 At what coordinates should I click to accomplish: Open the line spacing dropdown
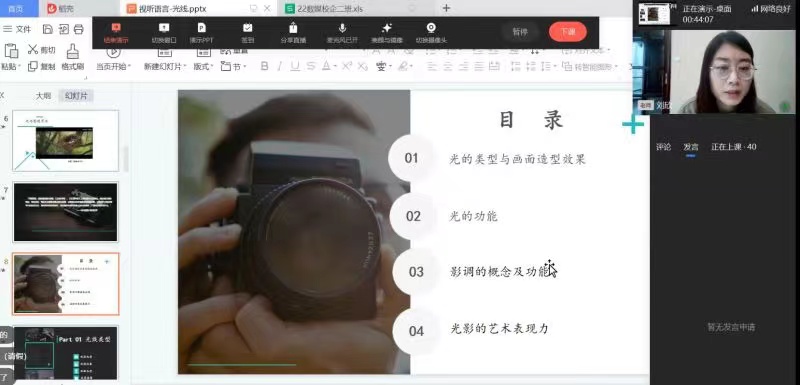click(548, 66)
